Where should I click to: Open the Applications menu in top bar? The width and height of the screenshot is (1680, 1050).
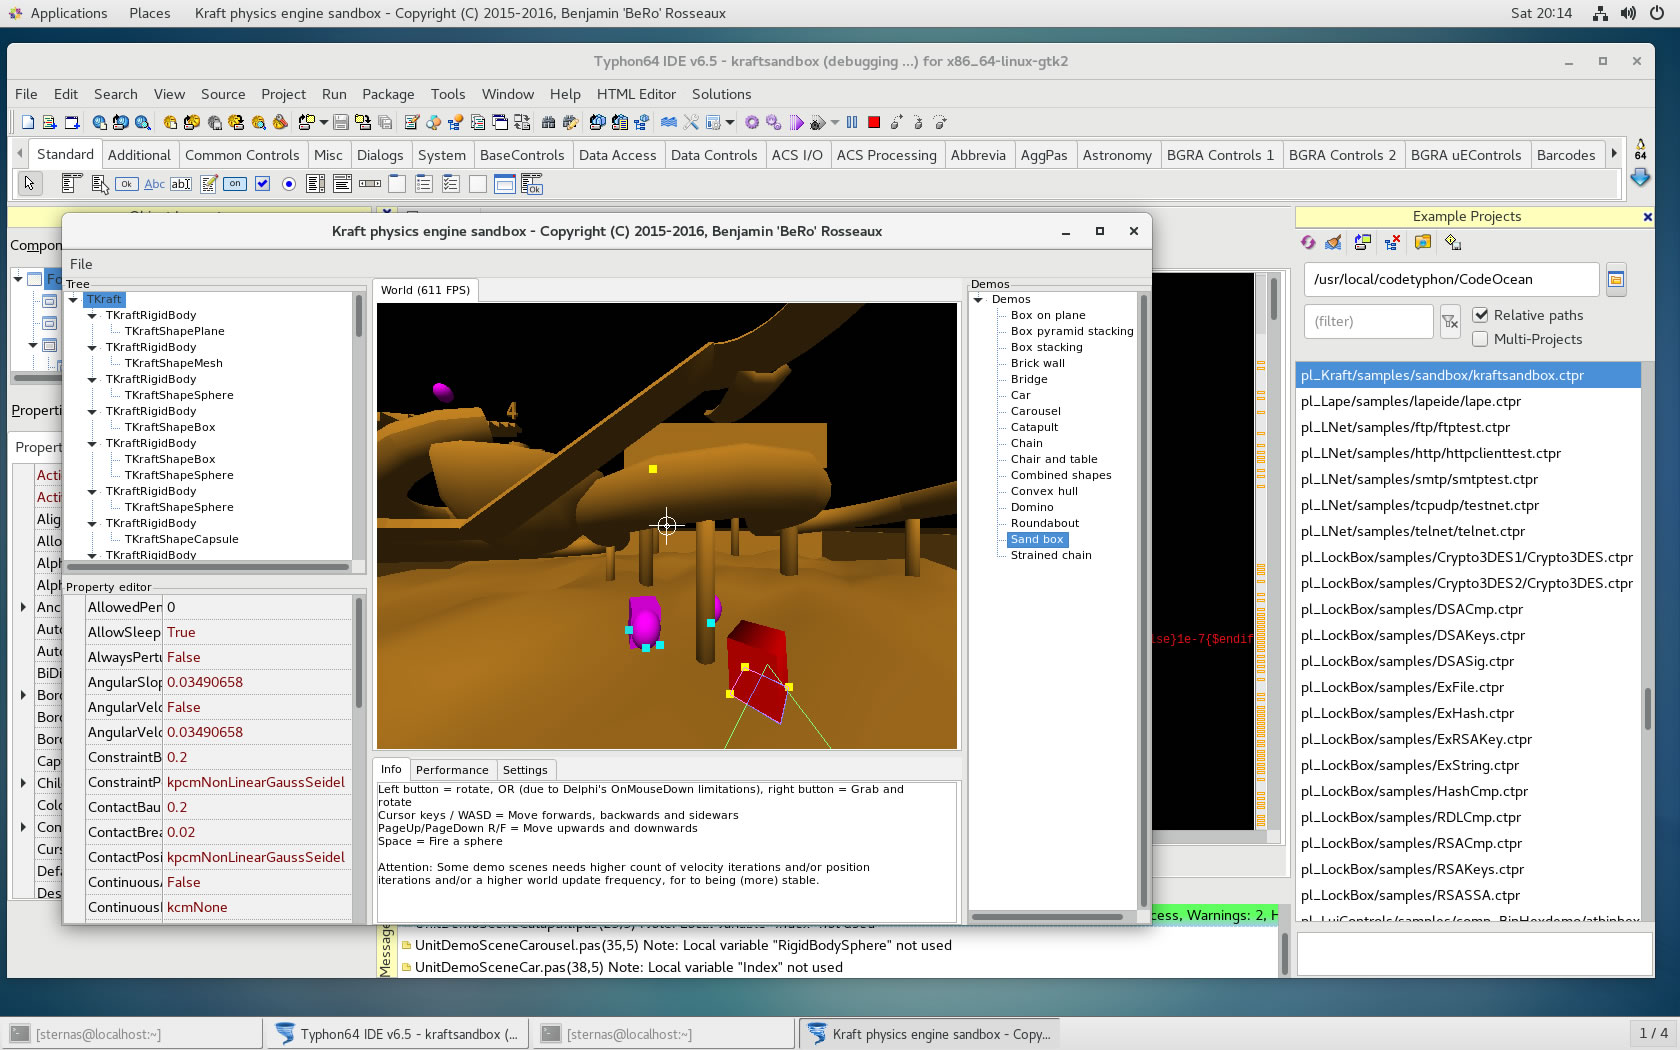coord(68,13)
